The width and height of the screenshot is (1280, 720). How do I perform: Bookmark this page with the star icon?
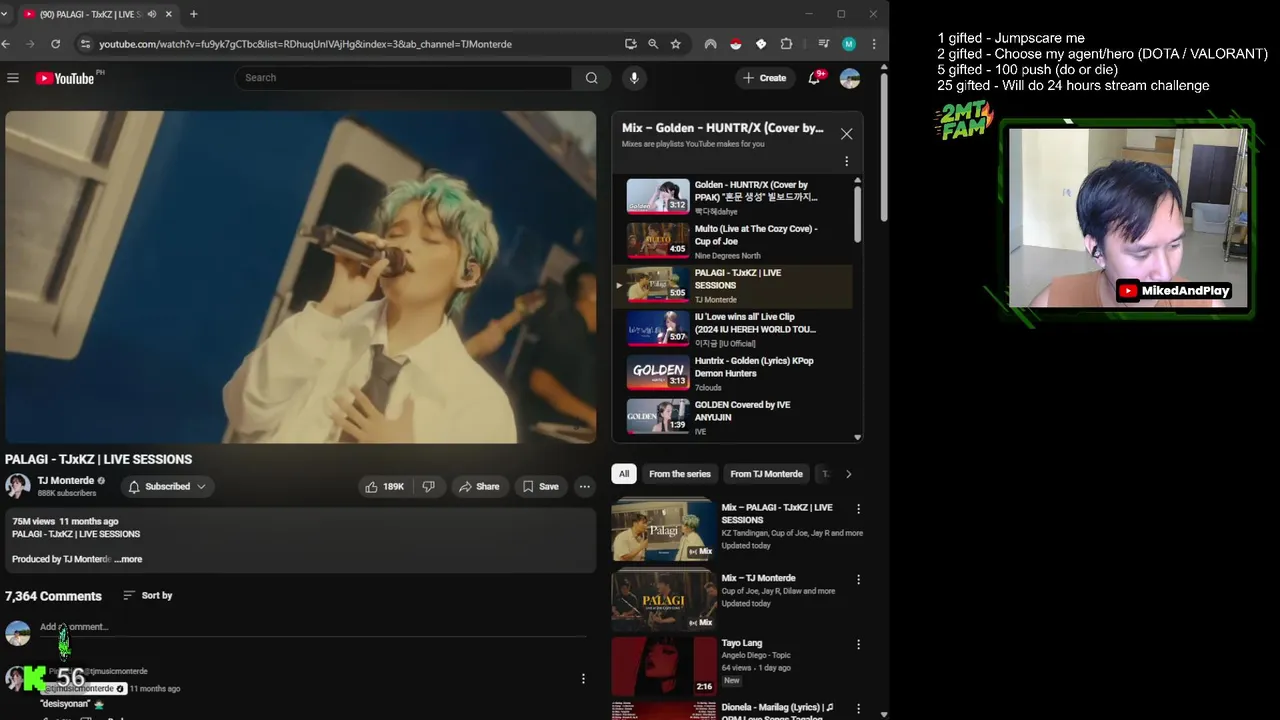(x=676, y=44)
